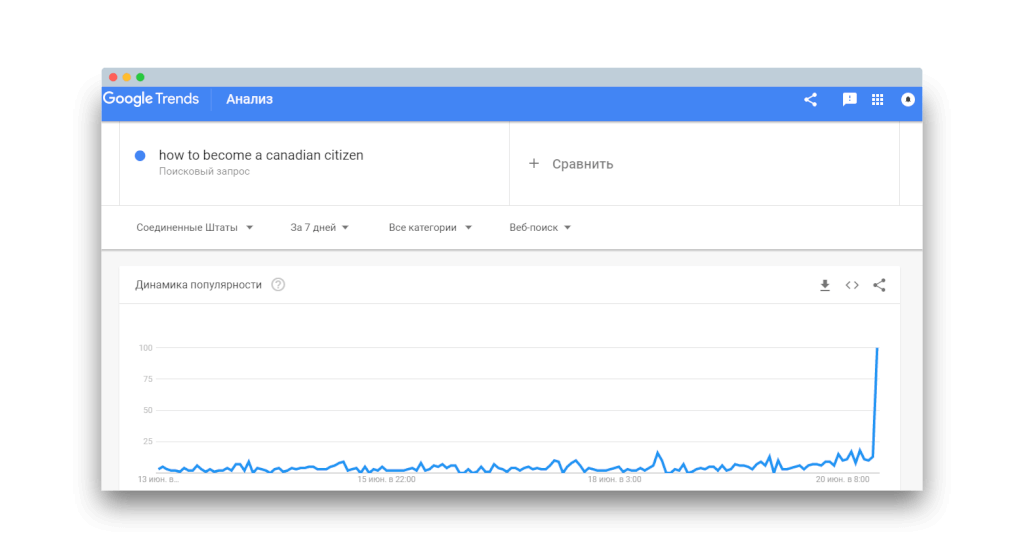Select the Анализ header tab
This screenshot has height=558, width=1024.
click(249, 99)
